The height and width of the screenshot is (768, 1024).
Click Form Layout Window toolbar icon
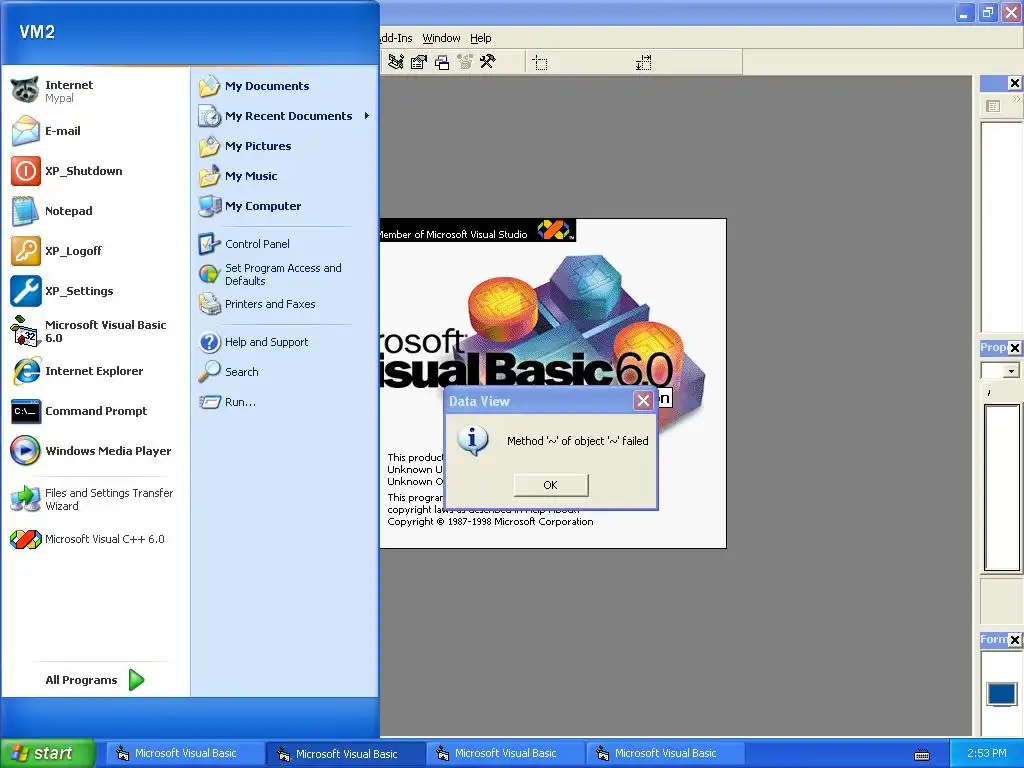pyautogui.click(x=442, y=62)
